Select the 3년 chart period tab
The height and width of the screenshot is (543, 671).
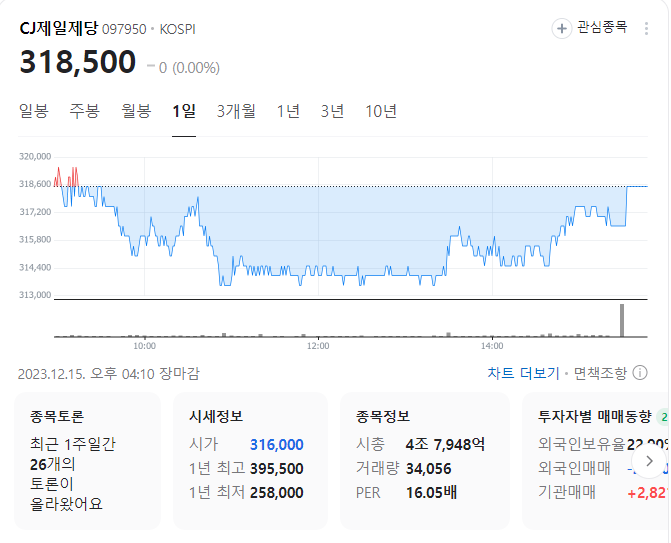[x=333, y=111]
